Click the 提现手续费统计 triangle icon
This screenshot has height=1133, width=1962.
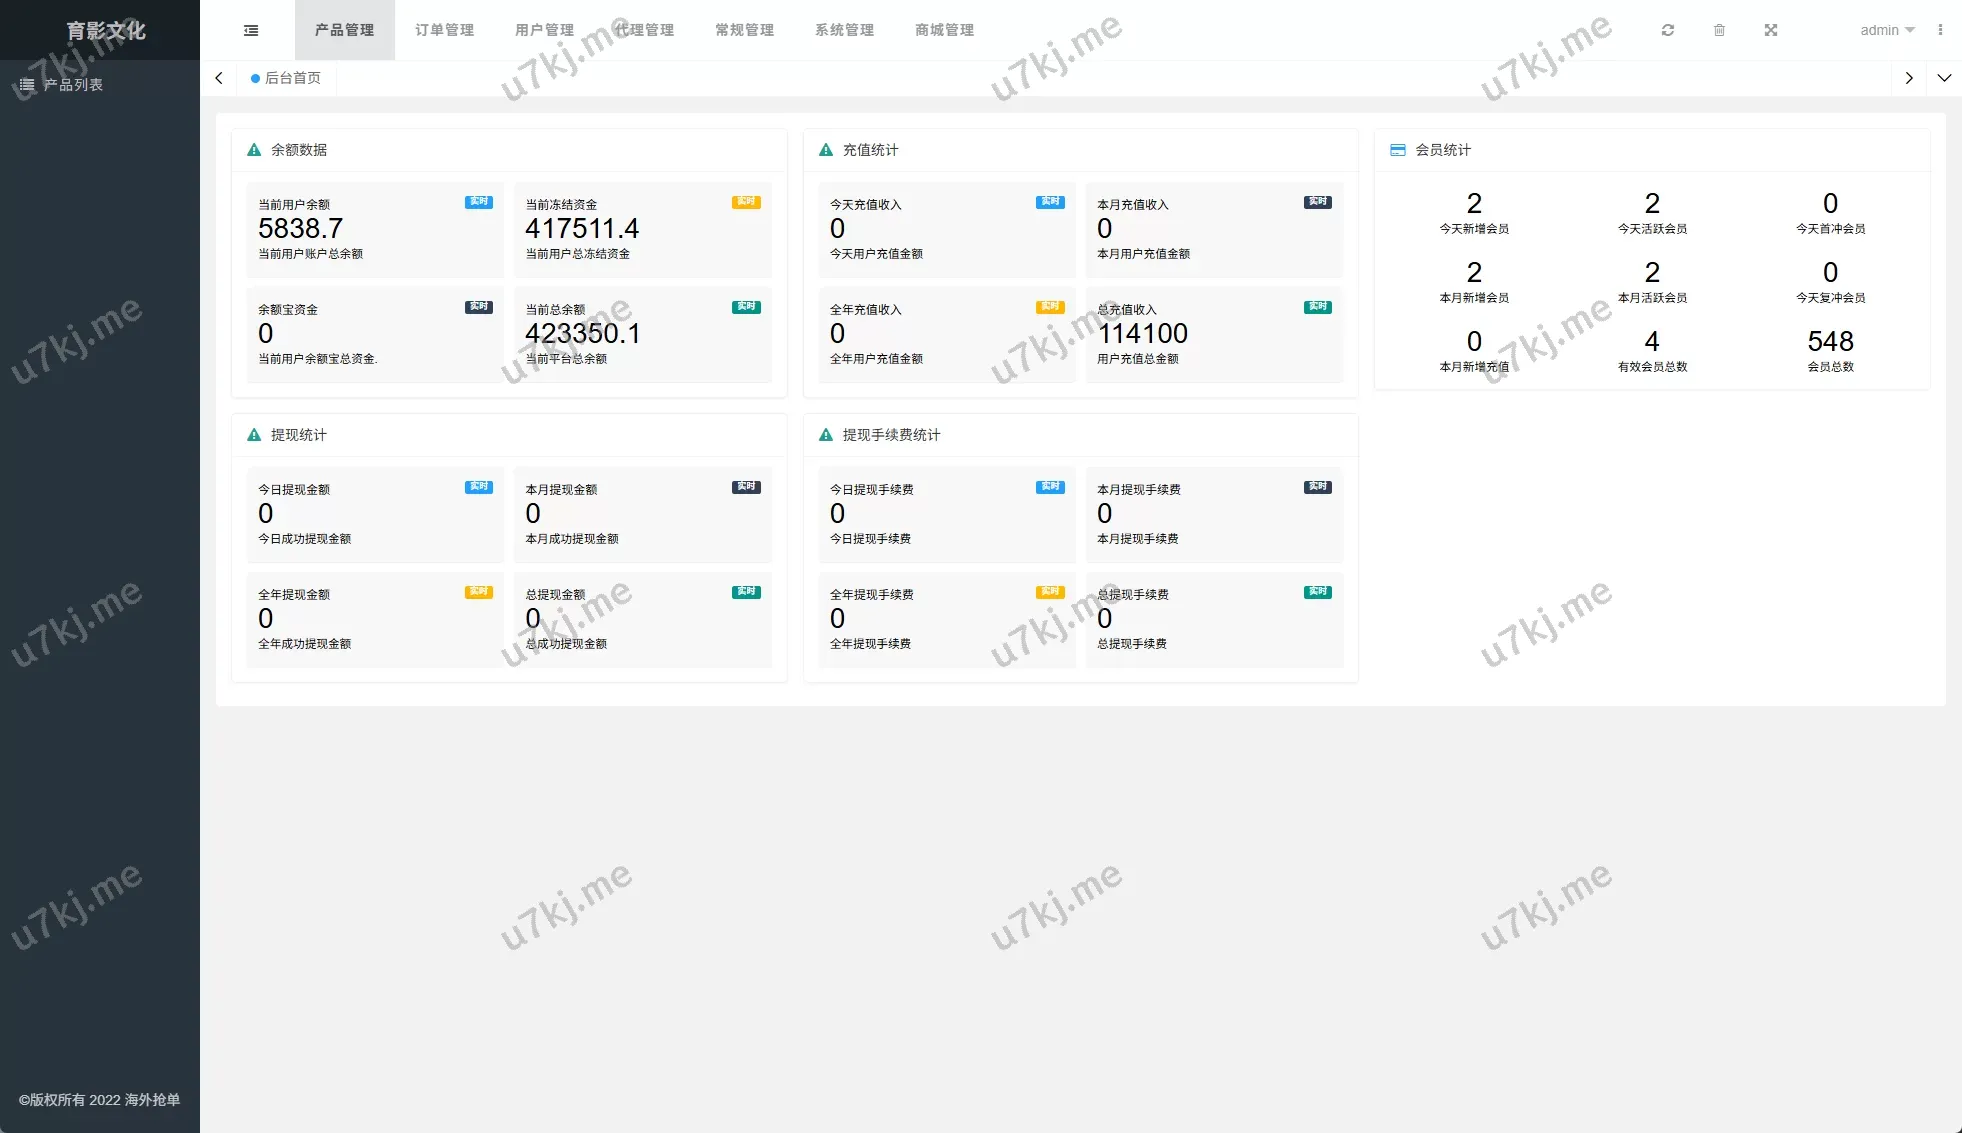tap(826, 435)
